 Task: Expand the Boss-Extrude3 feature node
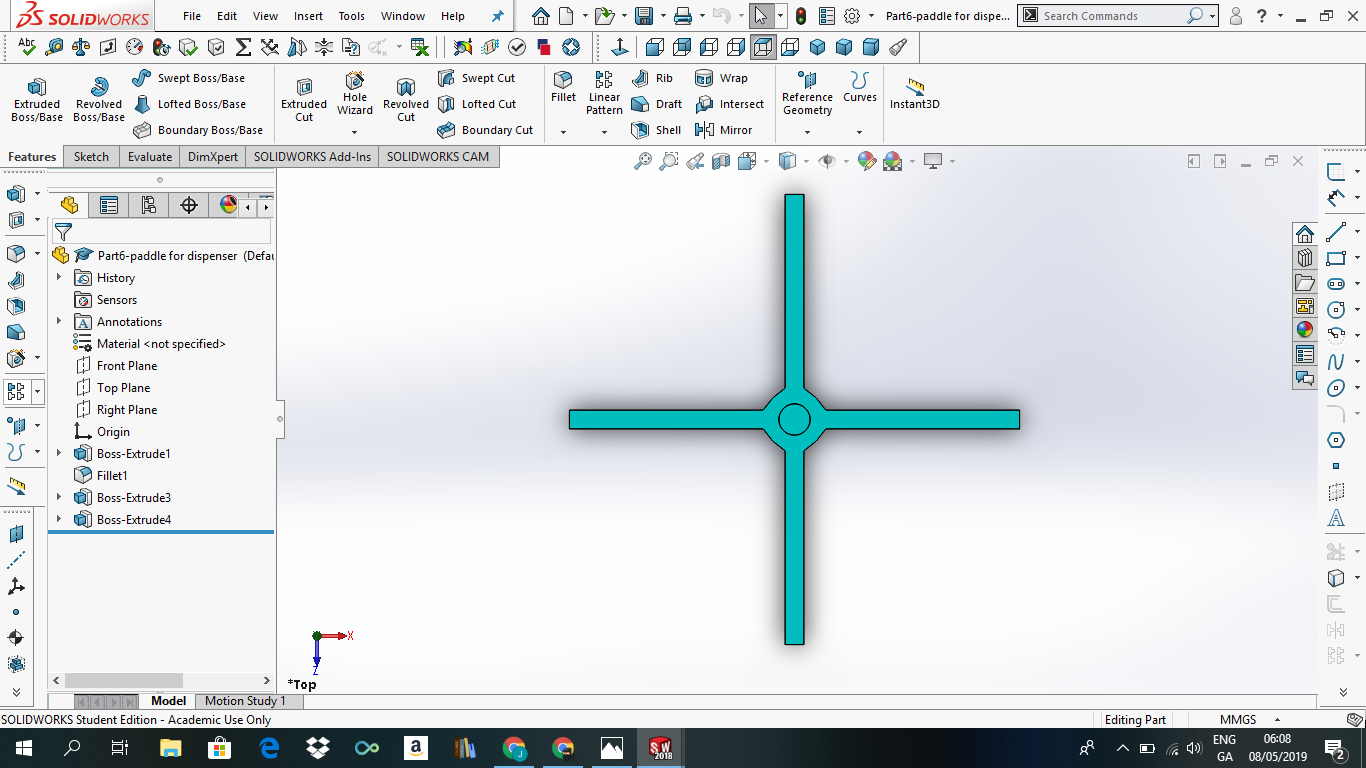point(59,498)
